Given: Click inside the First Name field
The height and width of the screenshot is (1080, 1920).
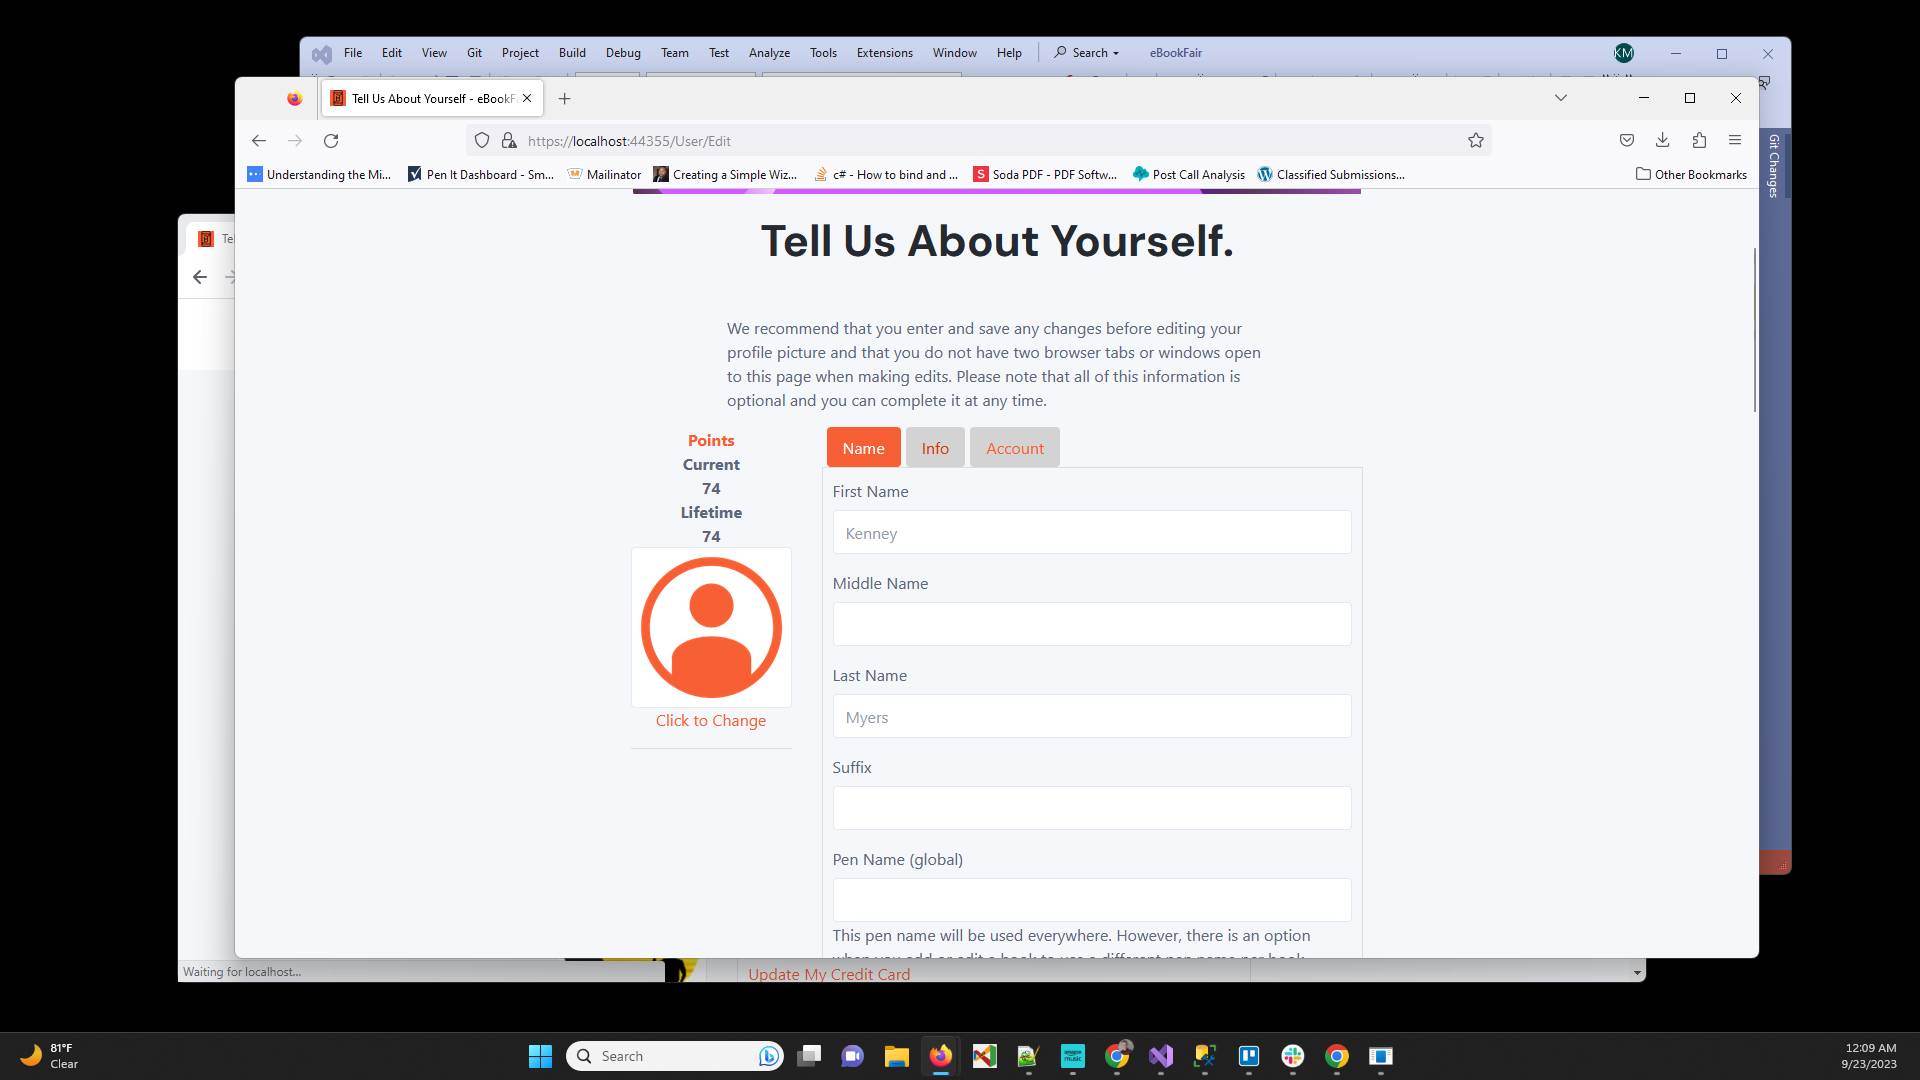Looking at the screenshot, I should (x=1091, y=532).
